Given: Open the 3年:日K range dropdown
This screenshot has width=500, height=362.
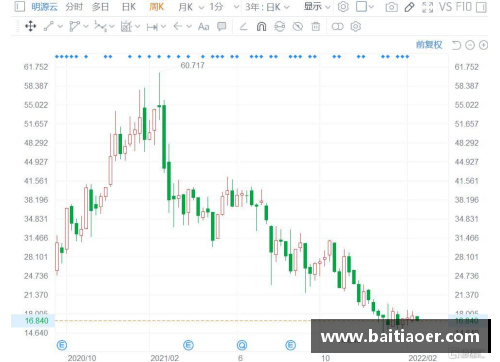Looking at the screenshot, I should pyautogui.click(x=268, y=7).
